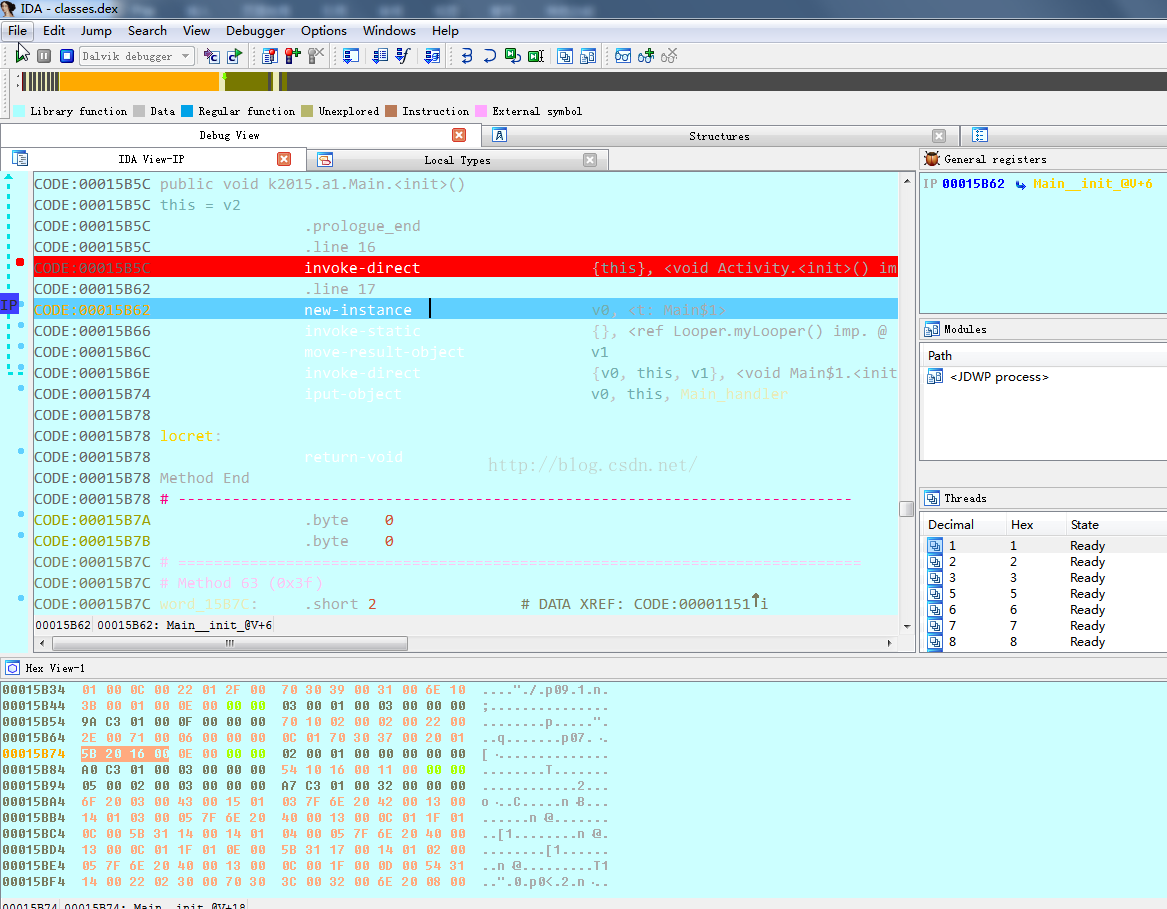Screen dimensions: 1167x909
Task: Open the Options menu
Action: pos(324,31)
